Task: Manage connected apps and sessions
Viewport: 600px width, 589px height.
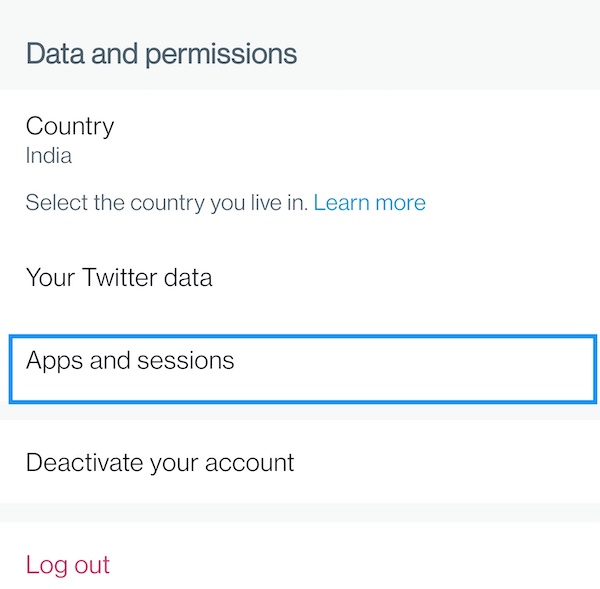Action: (130, 360)
